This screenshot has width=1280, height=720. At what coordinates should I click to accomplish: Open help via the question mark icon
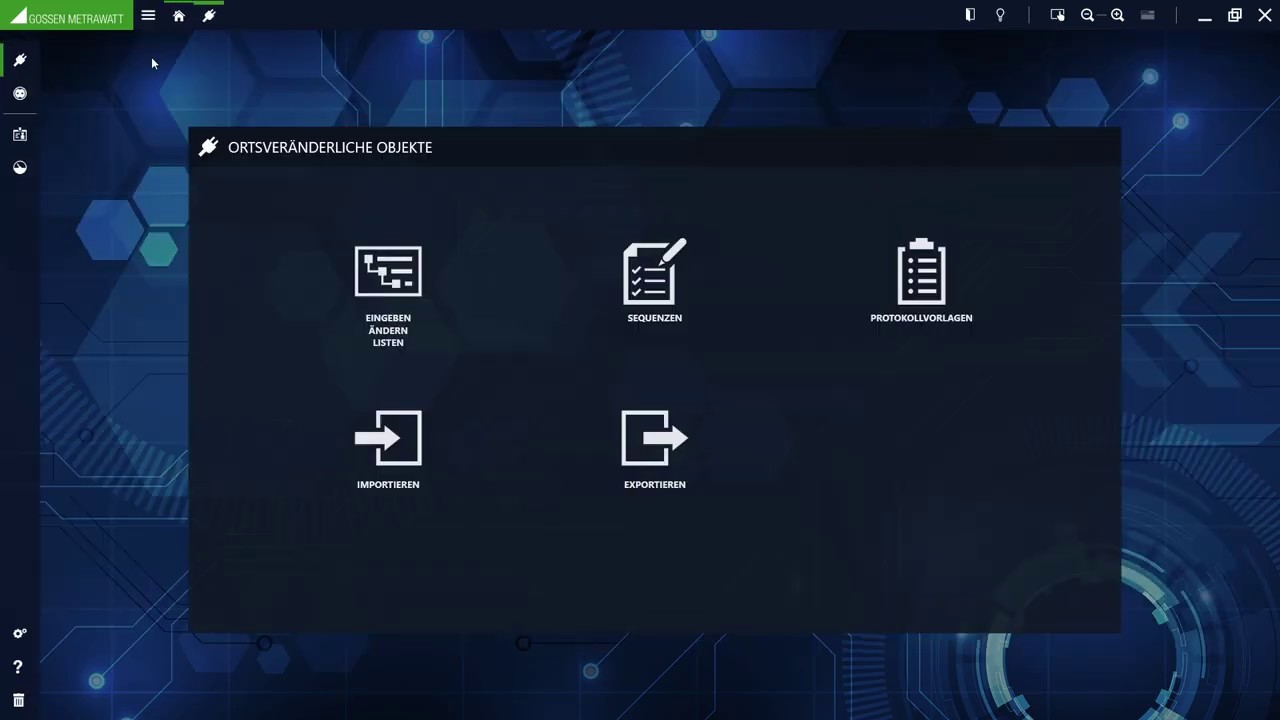[18, 667]
